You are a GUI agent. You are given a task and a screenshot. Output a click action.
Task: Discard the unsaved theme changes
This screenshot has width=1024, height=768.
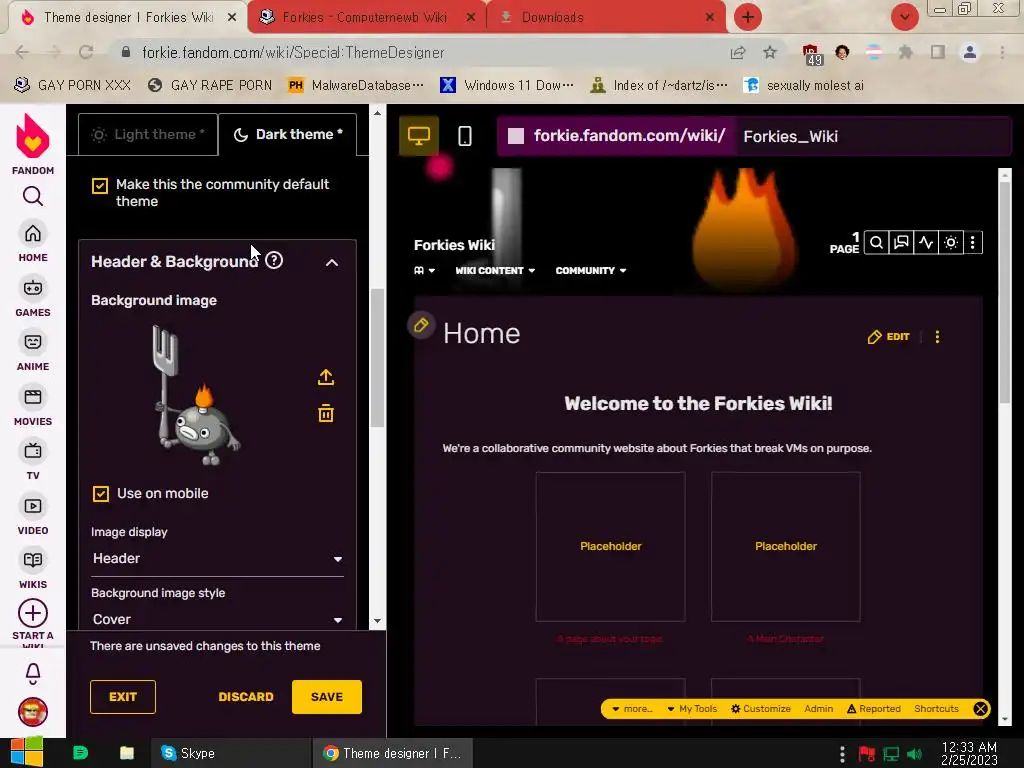click(246, 697)
